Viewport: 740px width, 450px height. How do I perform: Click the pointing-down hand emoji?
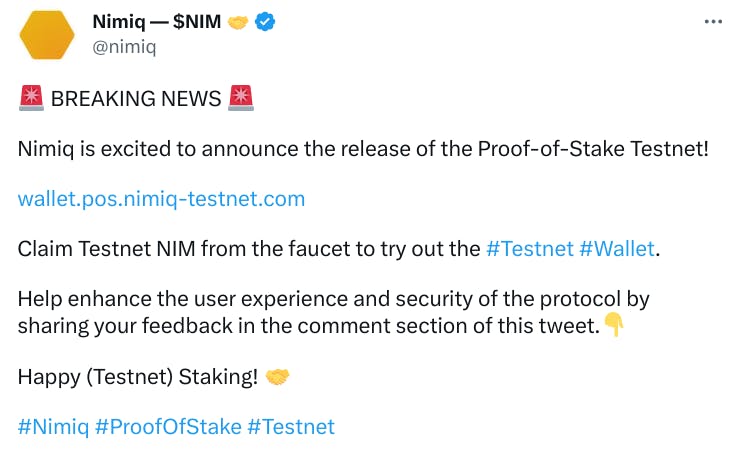(x=614, y=326)
